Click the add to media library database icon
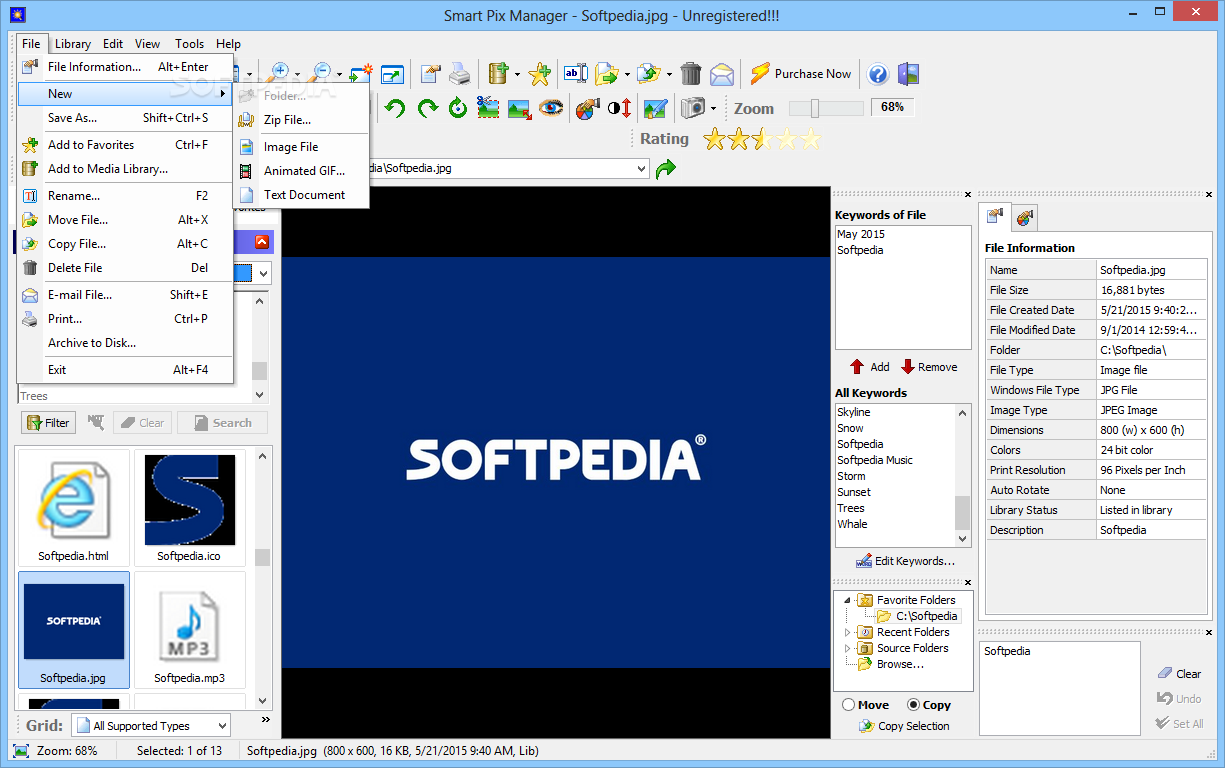 [x=499, y=74]
